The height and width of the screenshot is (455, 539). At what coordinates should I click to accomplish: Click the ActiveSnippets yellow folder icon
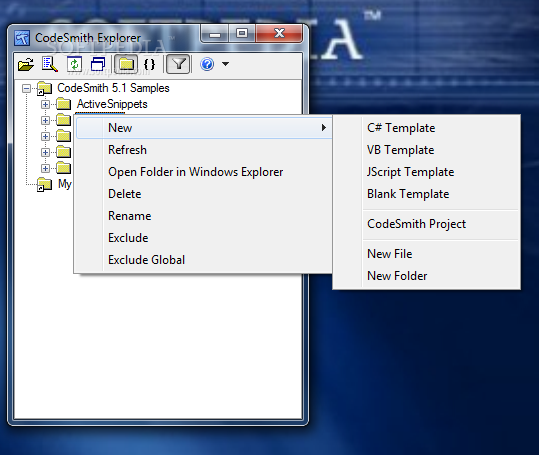tap(64, 104)
